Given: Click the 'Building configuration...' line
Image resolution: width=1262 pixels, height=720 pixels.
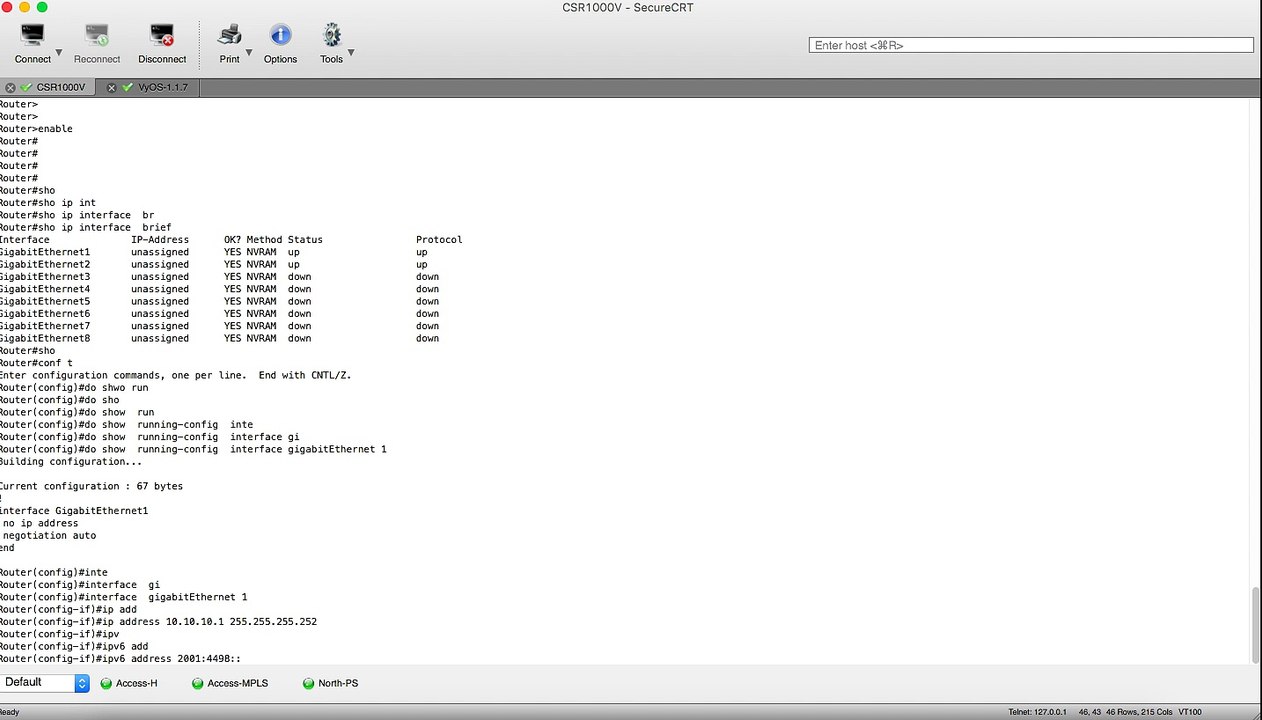Looking at the screenshot, I should pyautogui.click(x=71, y=462).
